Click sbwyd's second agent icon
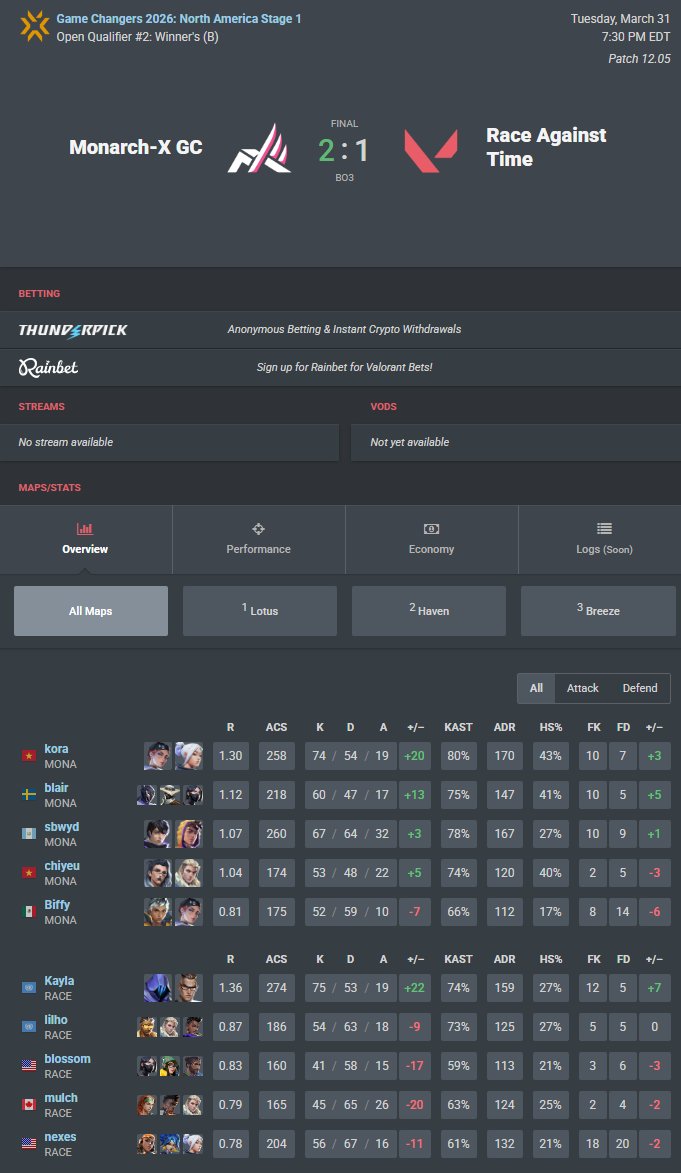 click(x=189, y=834)
